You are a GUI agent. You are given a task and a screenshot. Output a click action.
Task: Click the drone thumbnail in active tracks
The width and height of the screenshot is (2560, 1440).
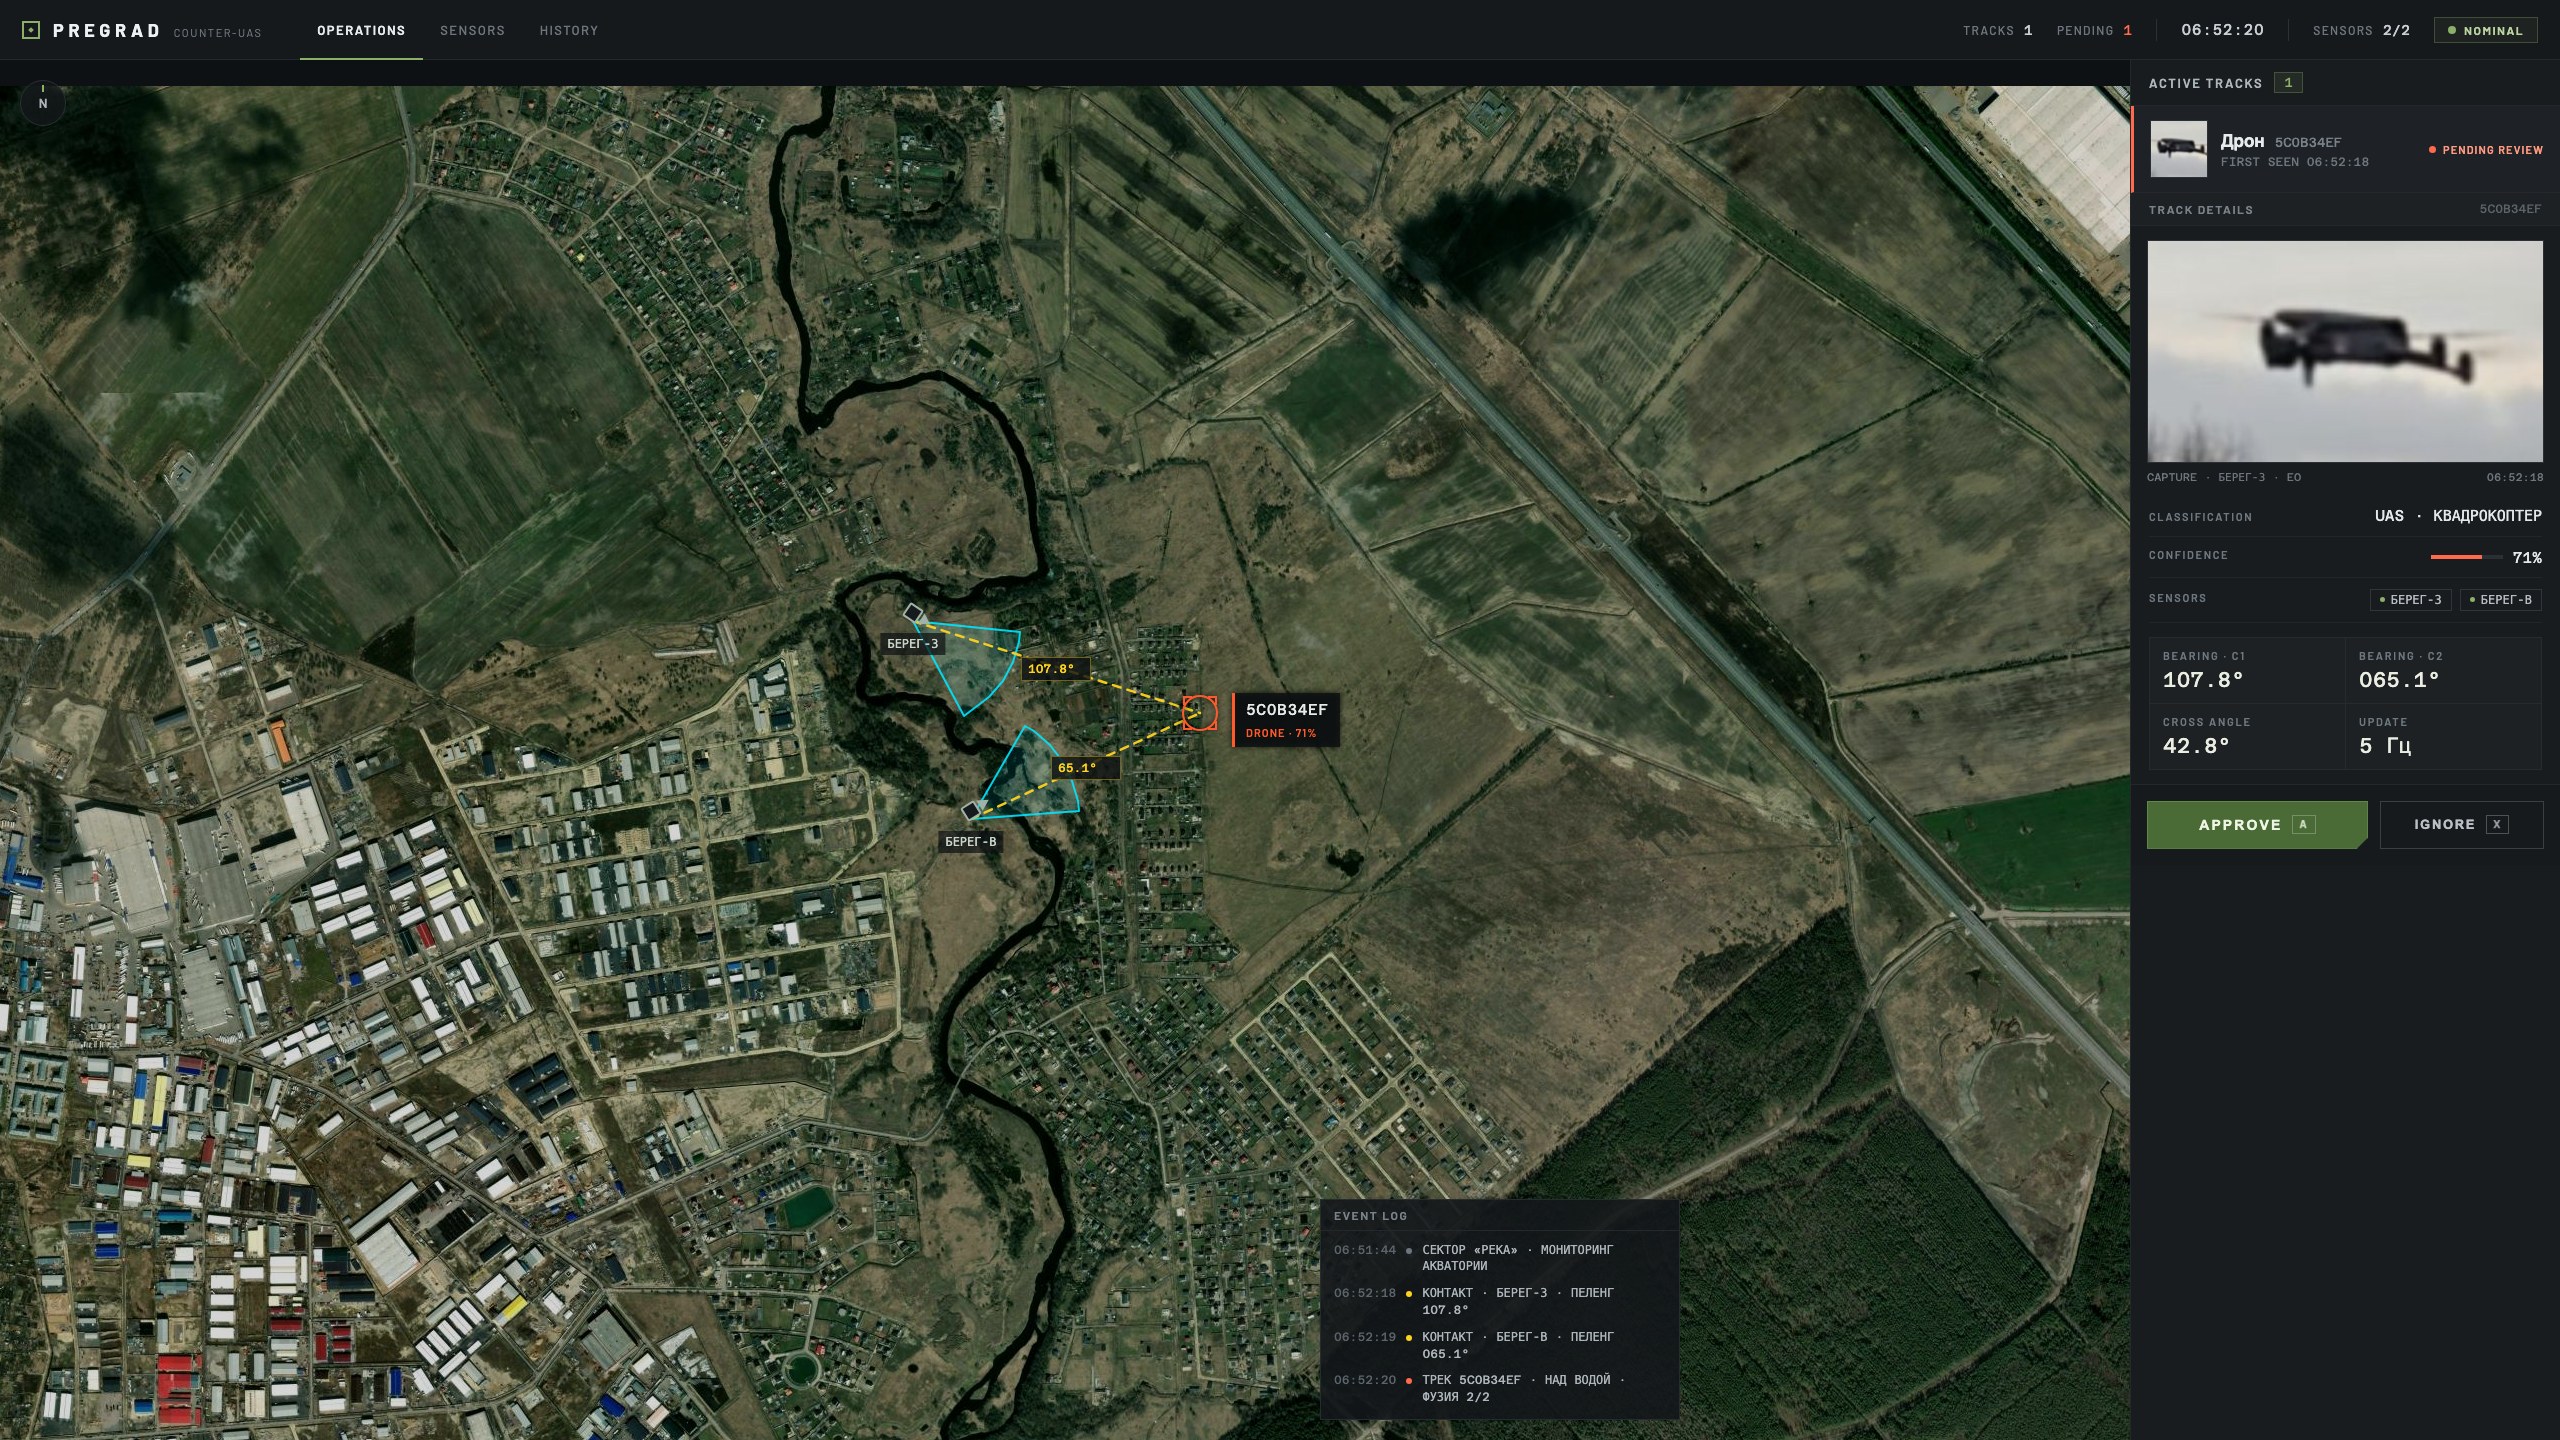click(2178, 149)
